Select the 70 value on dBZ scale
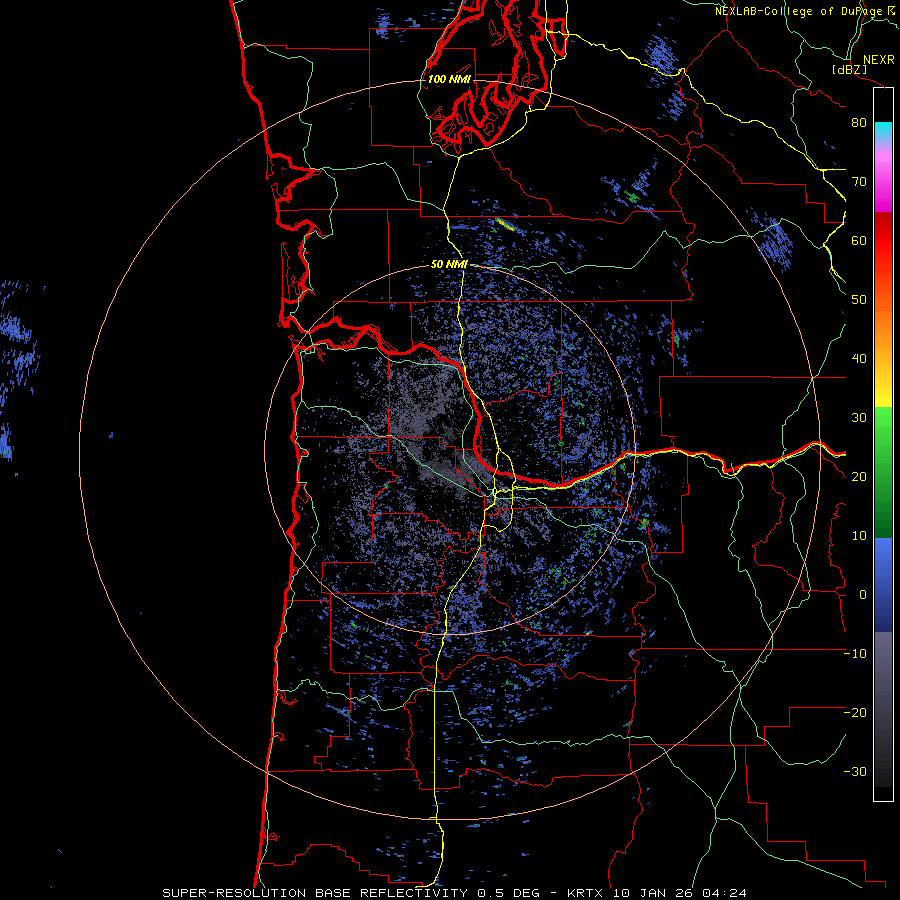900x900 pixels. tap(859, 182)
